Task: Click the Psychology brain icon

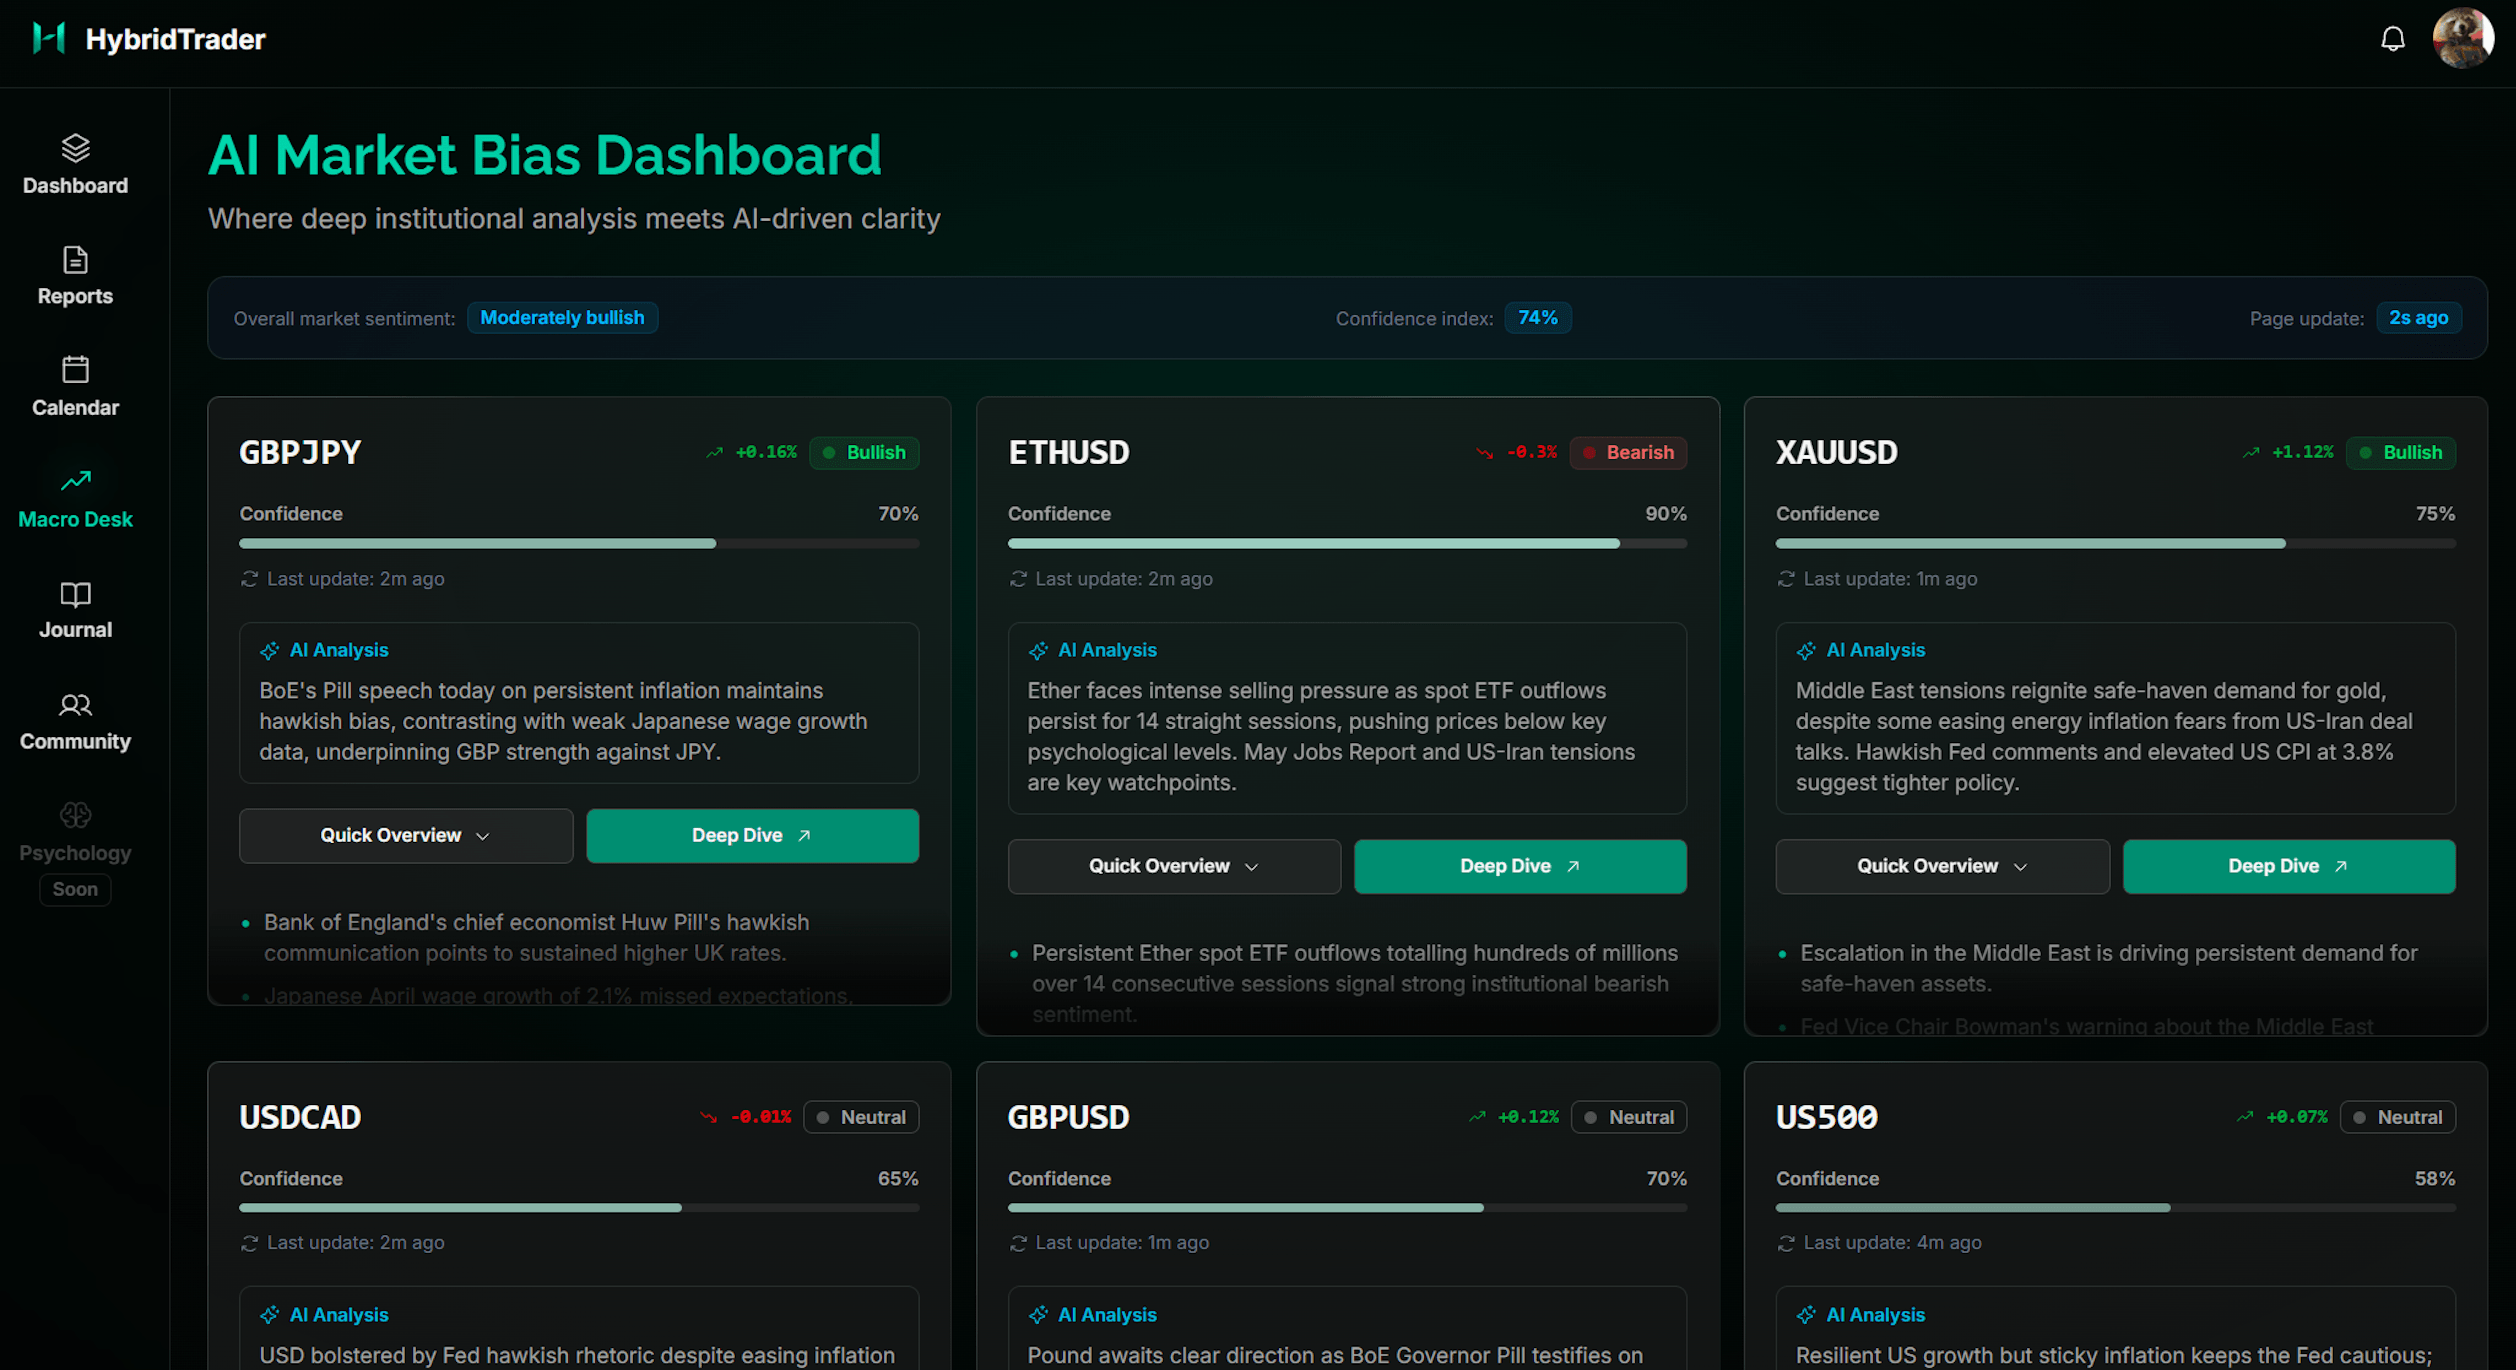Action: point(75,815)
